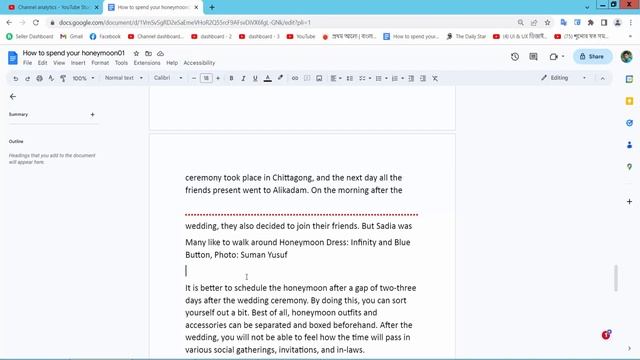
Task: Open the text color picker
Action: 268,78
